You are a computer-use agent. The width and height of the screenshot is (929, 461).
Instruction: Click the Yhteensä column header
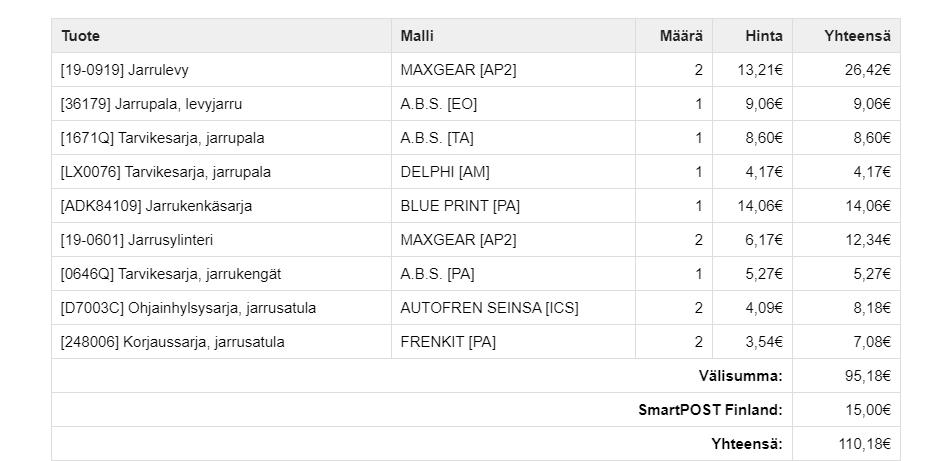pyautogui.click(x=857, y=36)
